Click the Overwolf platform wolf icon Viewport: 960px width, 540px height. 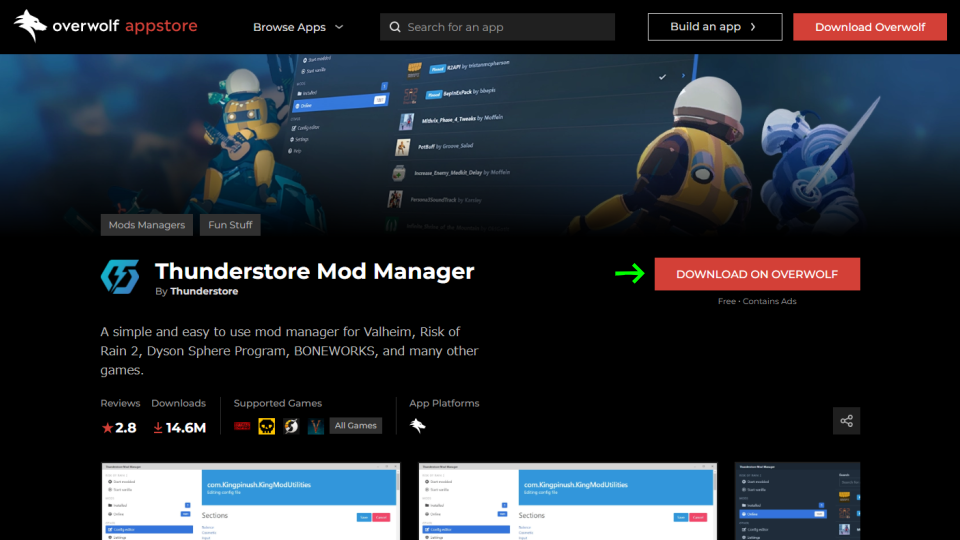(x=418, y=426)
